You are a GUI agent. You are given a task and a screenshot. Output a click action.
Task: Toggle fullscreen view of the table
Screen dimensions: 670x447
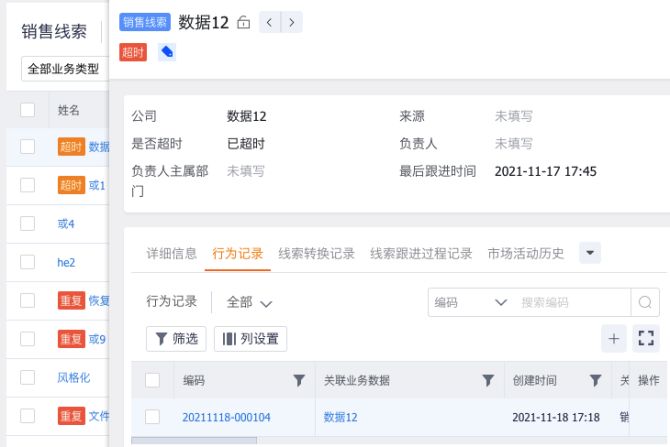646,339
